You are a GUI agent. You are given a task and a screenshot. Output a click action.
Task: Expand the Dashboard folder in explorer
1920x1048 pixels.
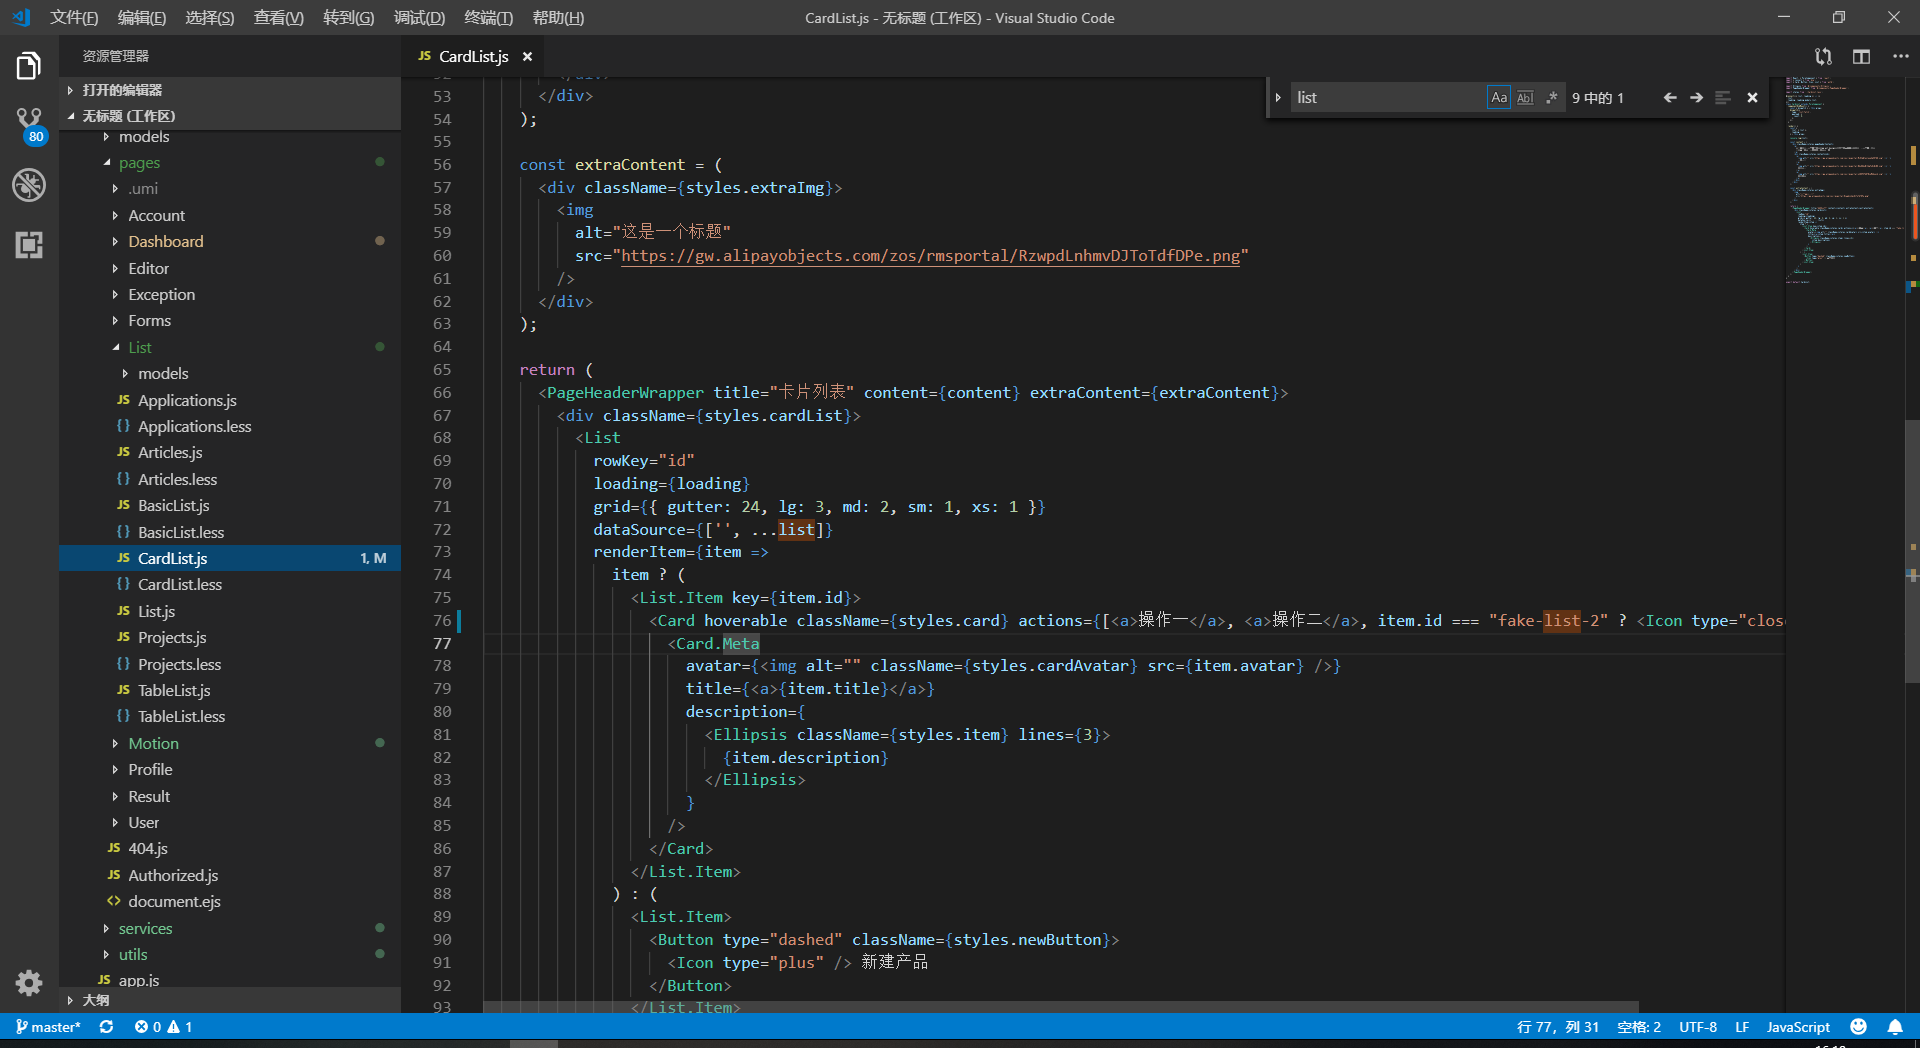tap(165, 242)
